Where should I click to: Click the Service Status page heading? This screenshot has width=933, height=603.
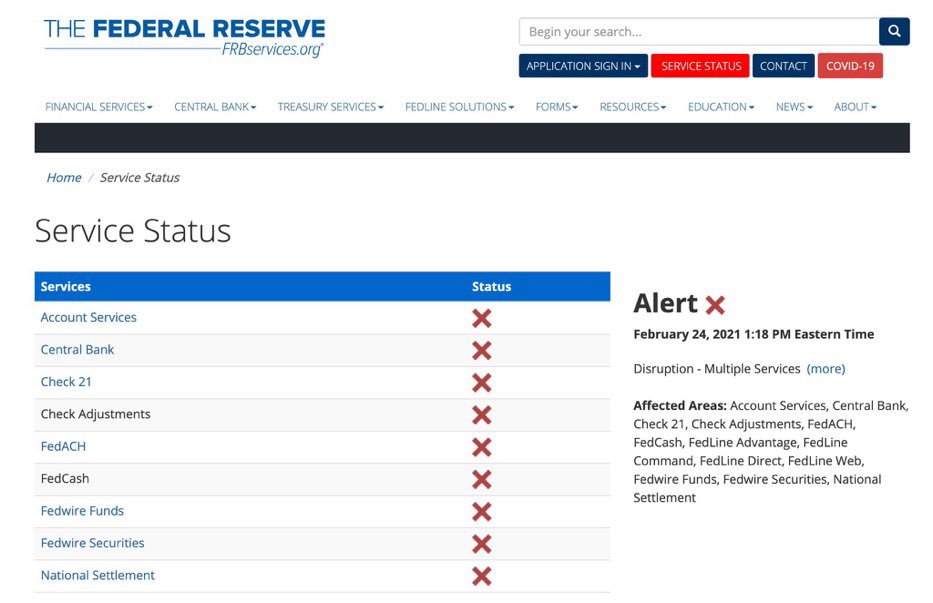(x=133, y=230)
